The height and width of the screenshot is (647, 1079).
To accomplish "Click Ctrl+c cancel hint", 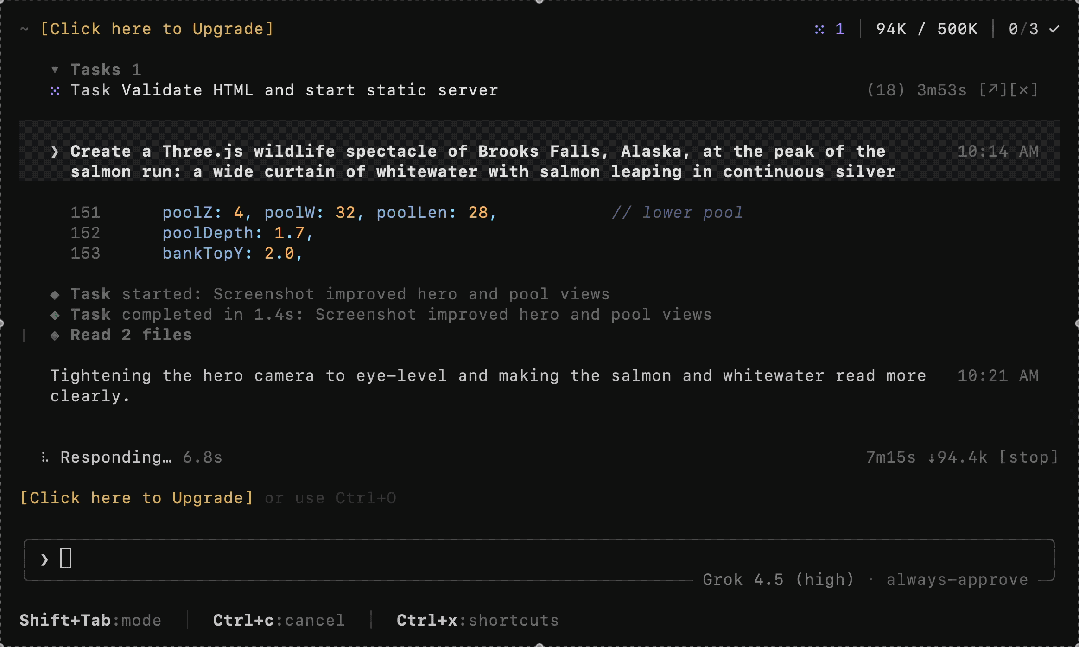I will click(279, 620).
